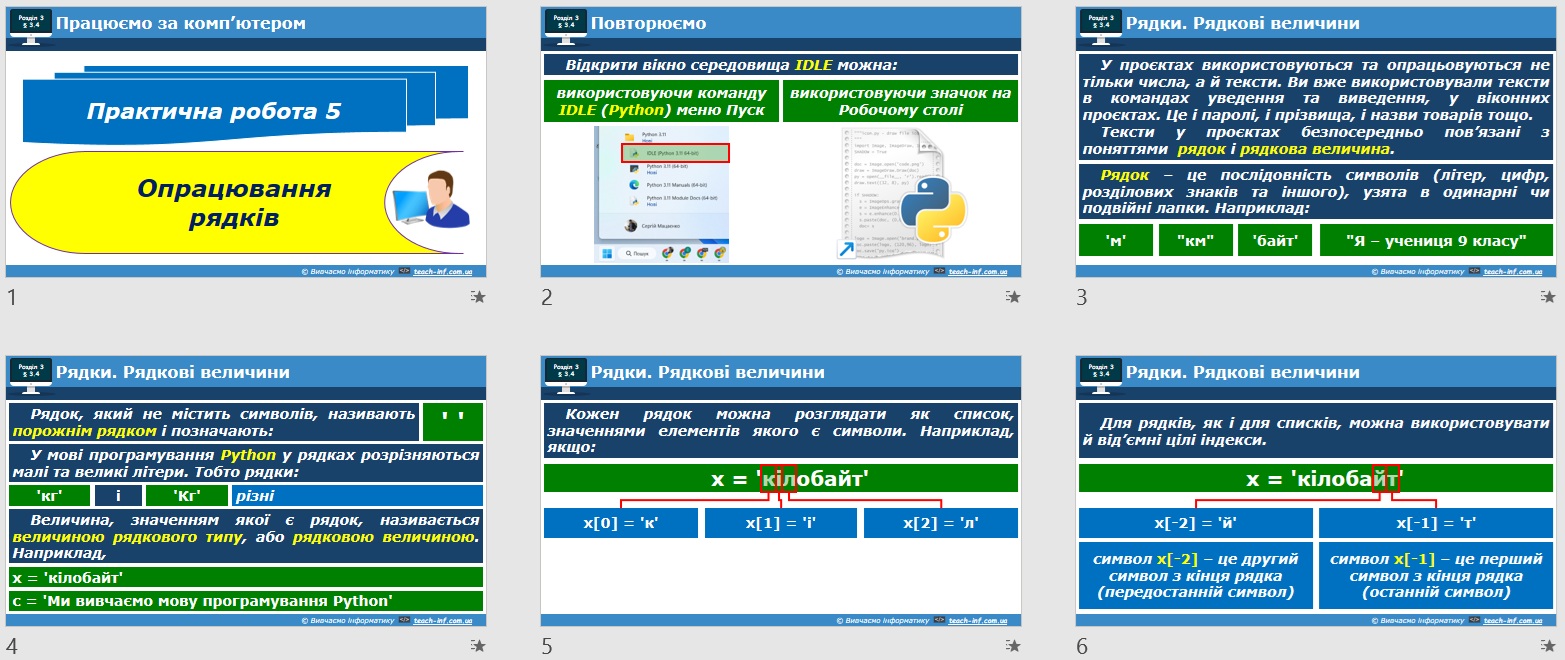Click the Python logo icon in slide 2

point(933,206)
